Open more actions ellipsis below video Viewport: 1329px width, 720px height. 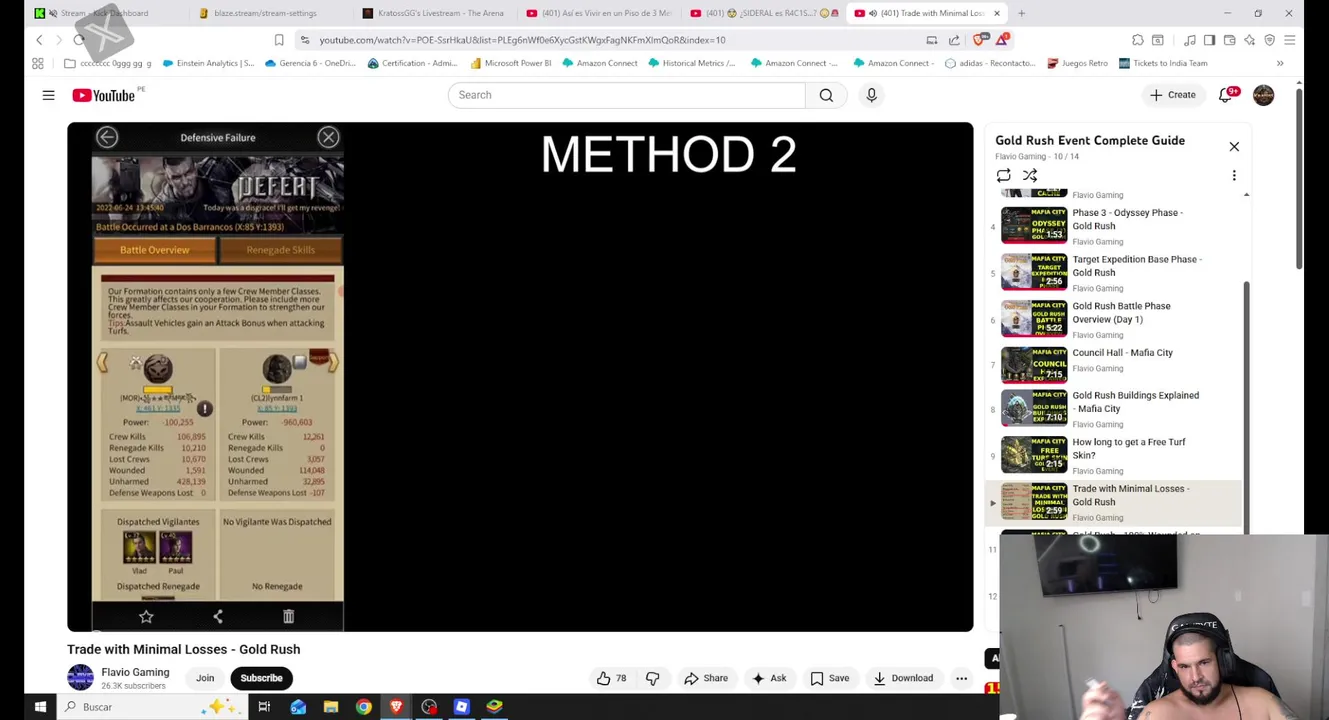click(961, 678)
